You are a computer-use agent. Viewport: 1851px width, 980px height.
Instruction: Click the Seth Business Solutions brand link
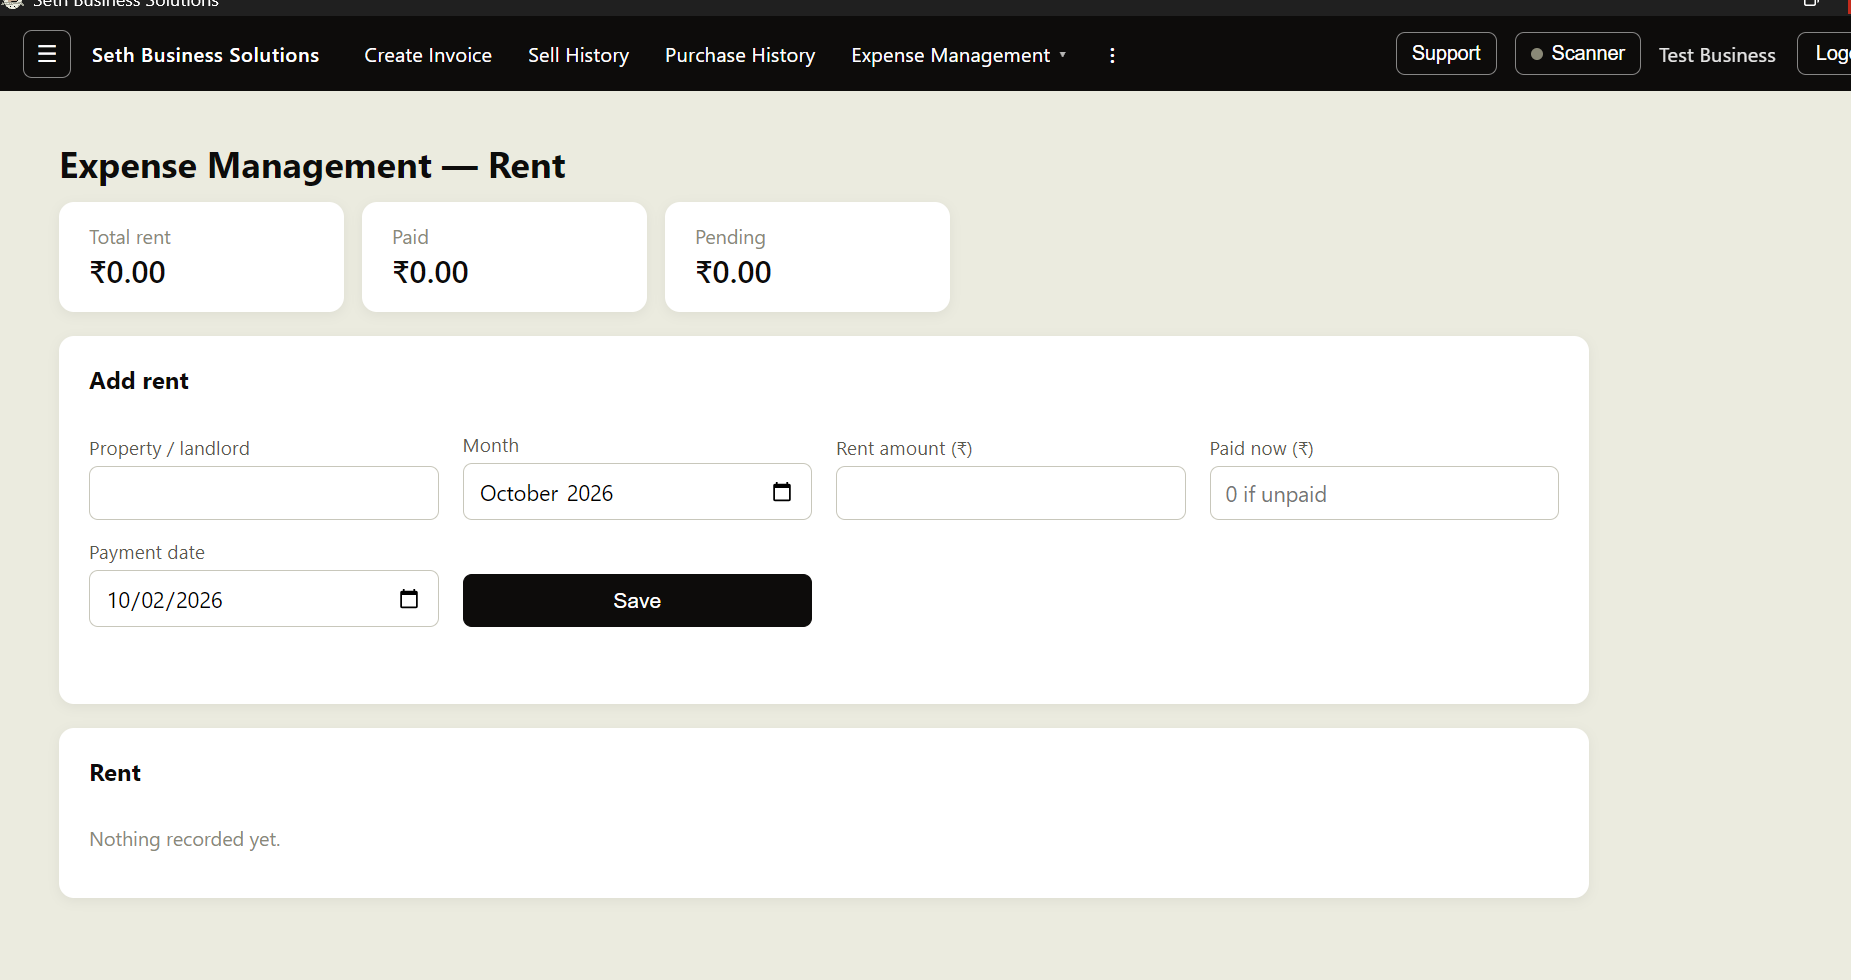205,55
